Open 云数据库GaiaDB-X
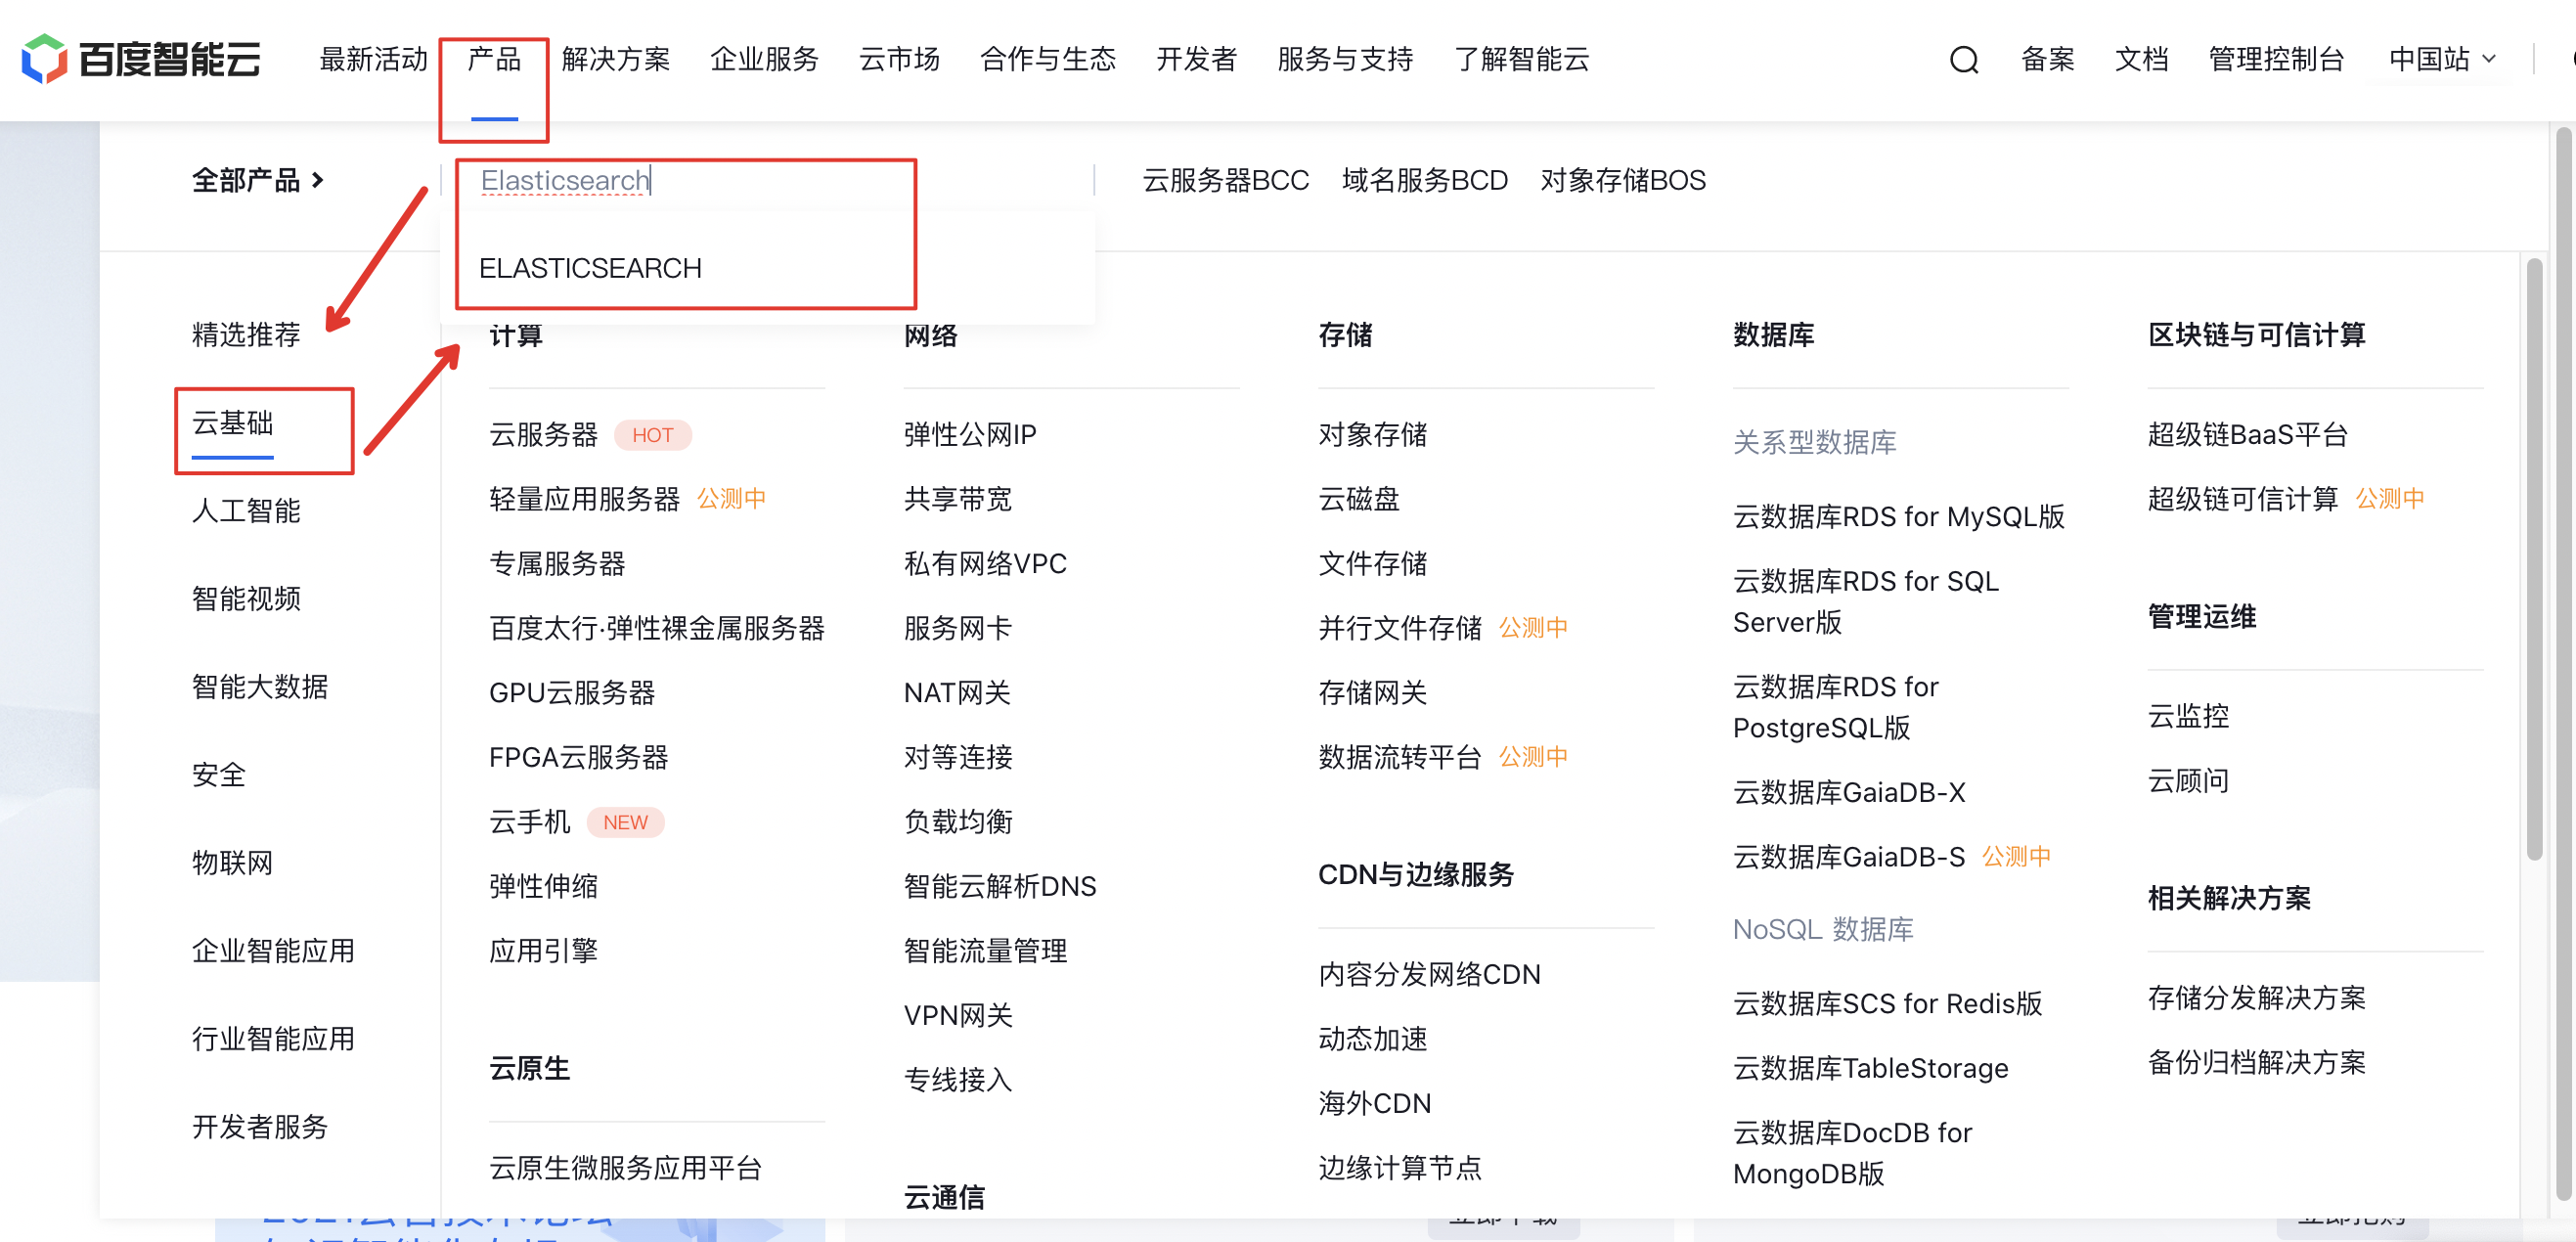 pos(1849,792)
